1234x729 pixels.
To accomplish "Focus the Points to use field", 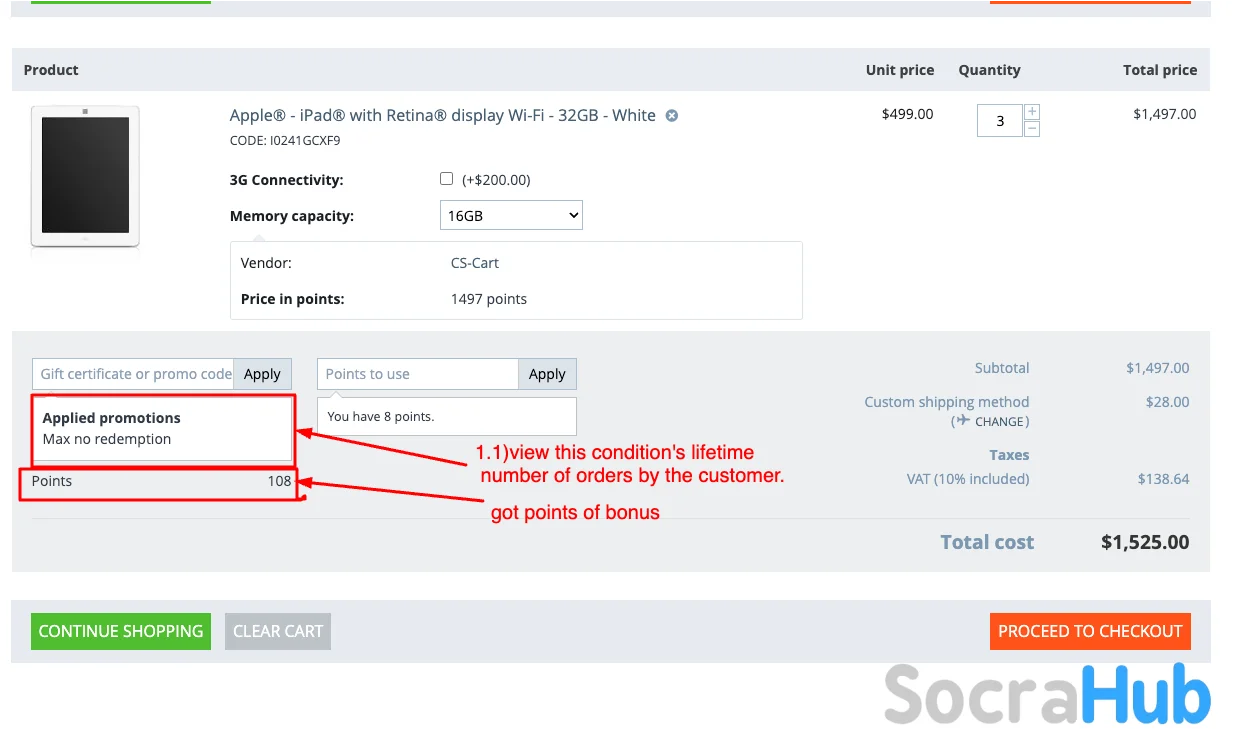I will 418,374.
